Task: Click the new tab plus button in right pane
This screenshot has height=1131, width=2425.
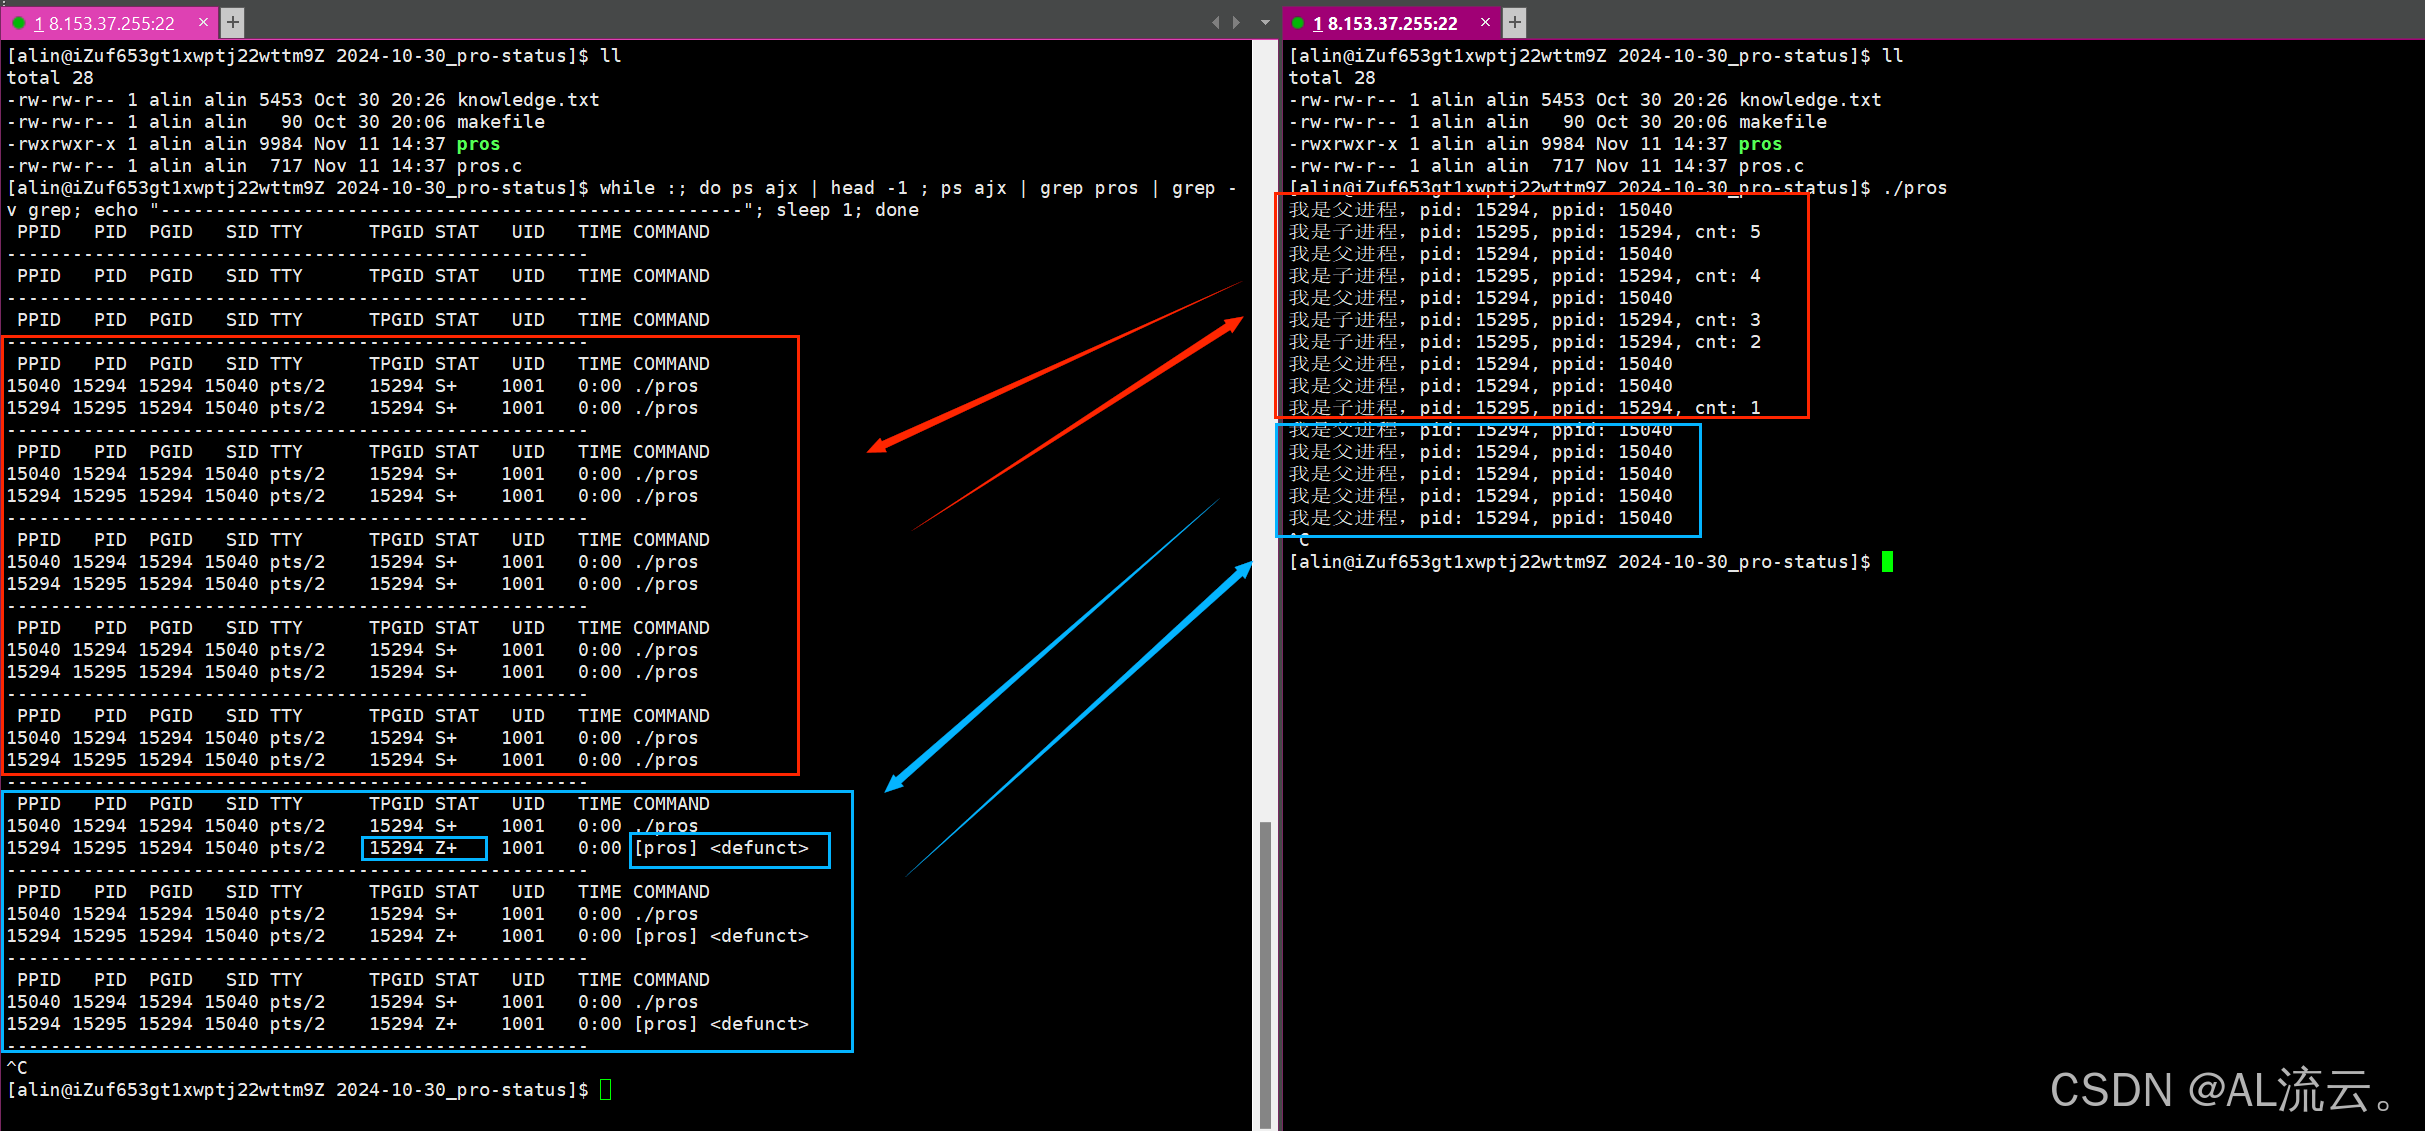Action: click(x=1515, y=22)
